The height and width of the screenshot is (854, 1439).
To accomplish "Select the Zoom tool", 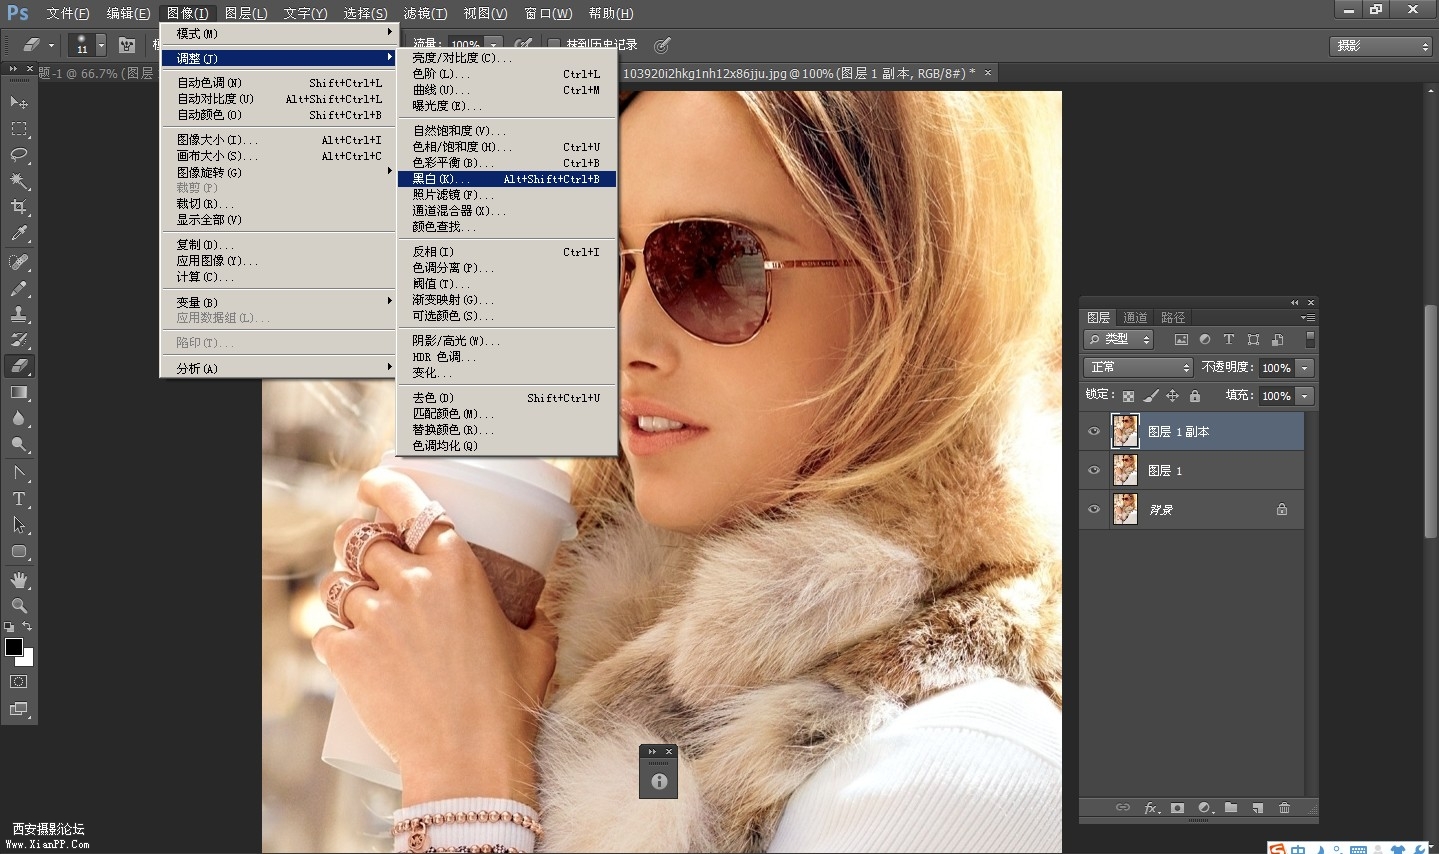I will click(19, 605).
